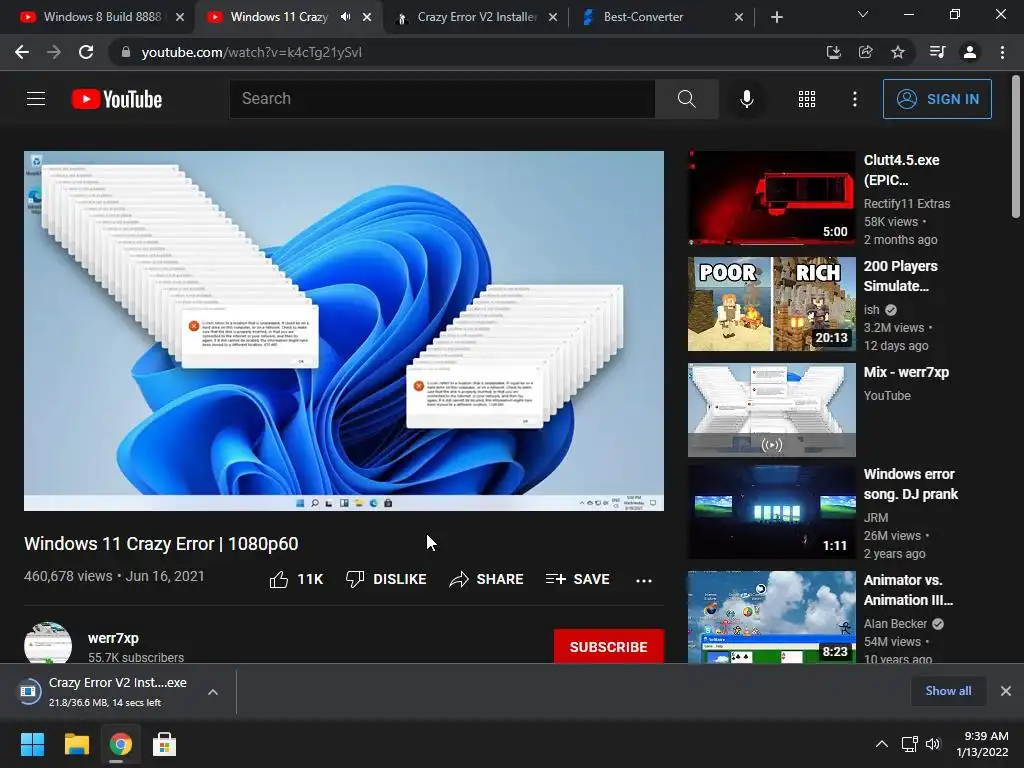Click the search magnifier button
Viewport: 1024px width, 768px height.
tap(686, 99)
